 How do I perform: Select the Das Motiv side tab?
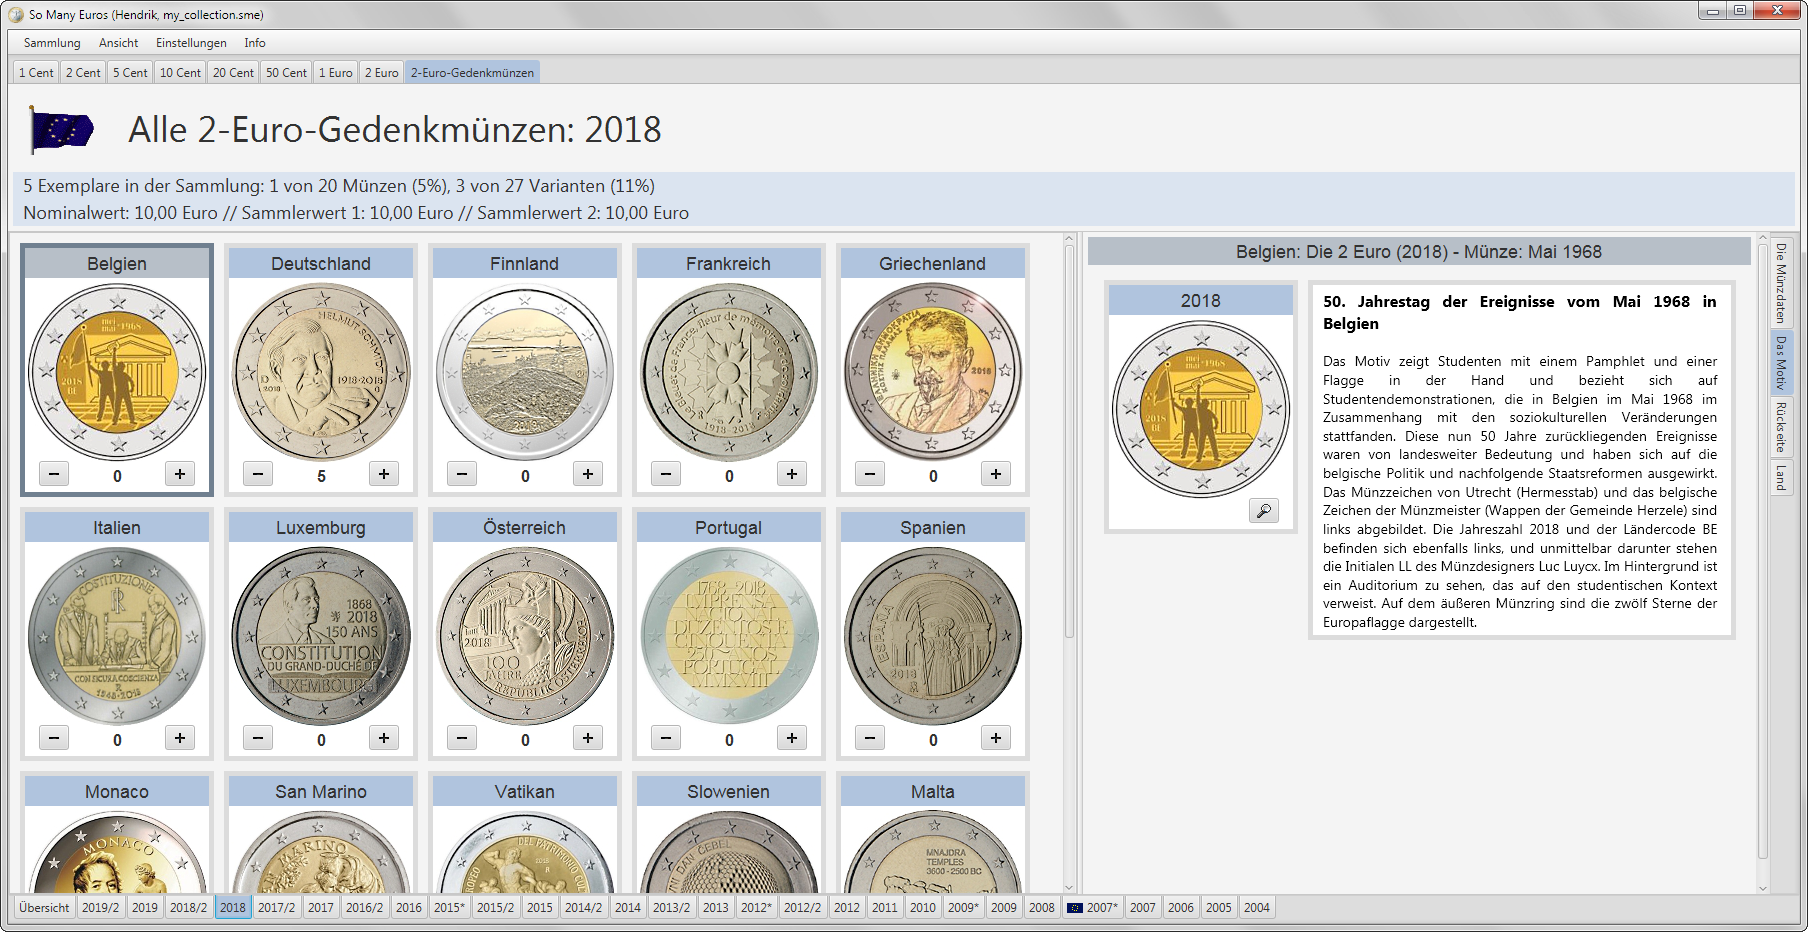click(1781, 362)
